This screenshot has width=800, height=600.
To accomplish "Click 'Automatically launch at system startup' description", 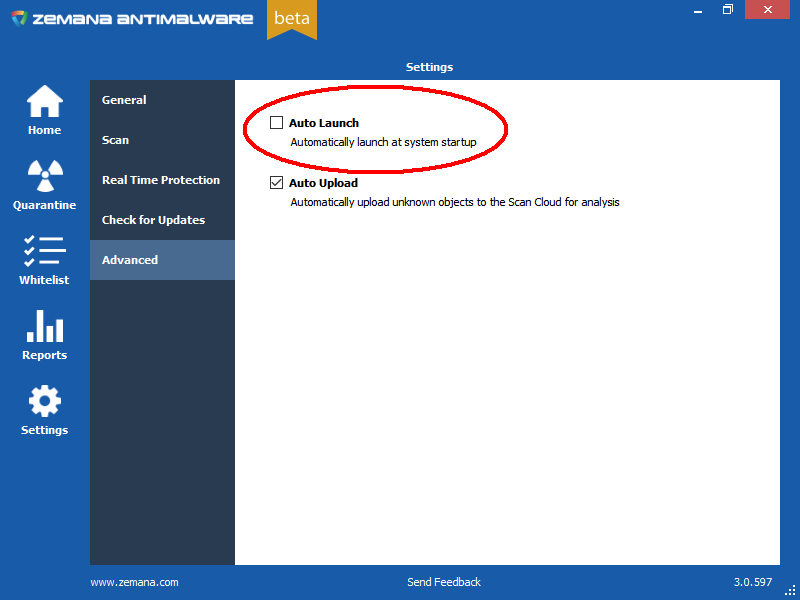I will [384, 142].
